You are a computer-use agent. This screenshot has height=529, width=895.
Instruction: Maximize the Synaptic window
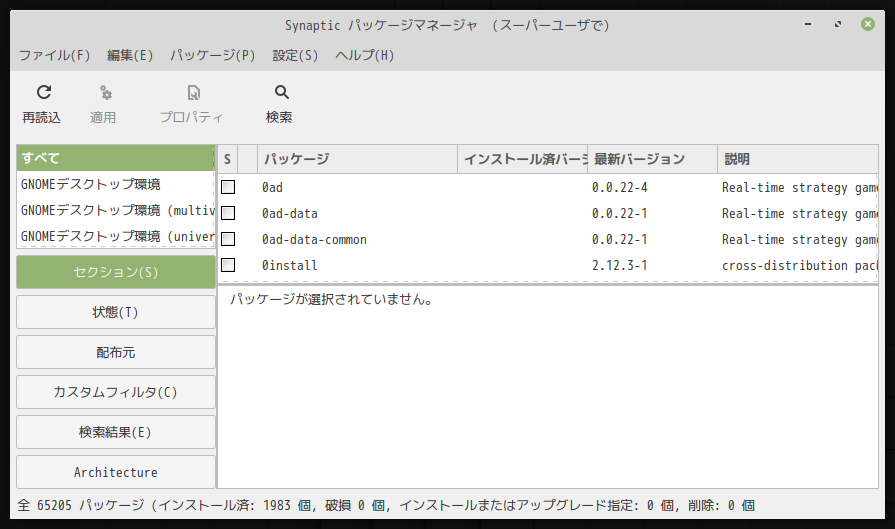pos(838,24)
